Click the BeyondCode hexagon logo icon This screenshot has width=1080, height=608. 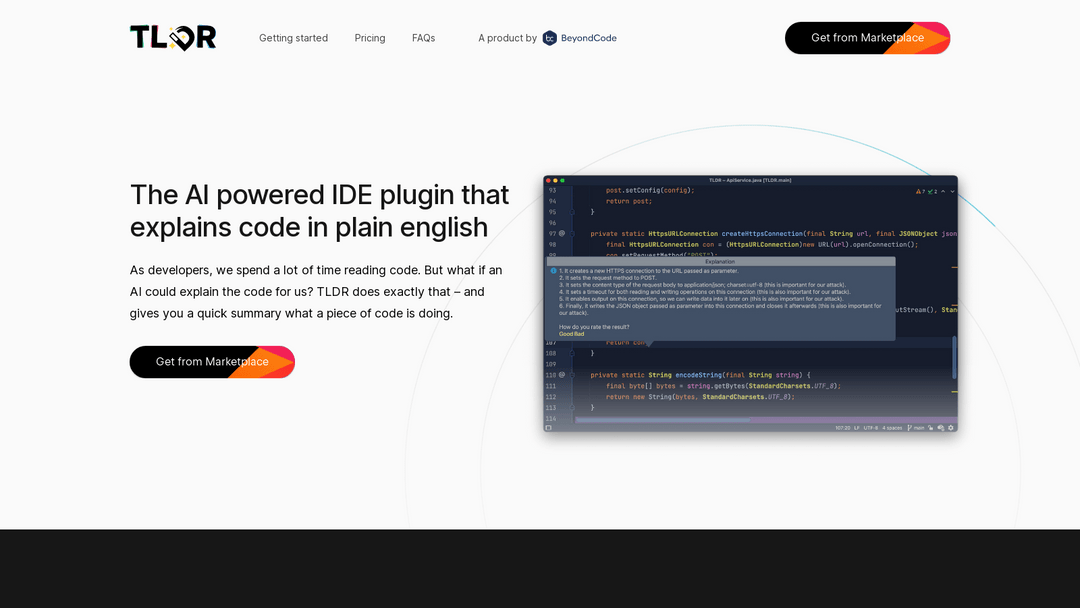click(x=550, y=38)
